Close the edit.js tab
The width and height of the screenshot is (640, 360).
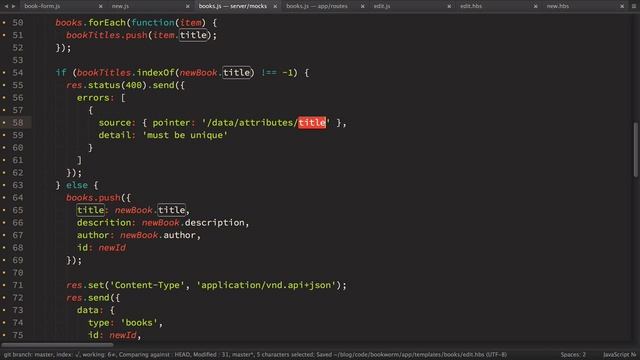449,7
